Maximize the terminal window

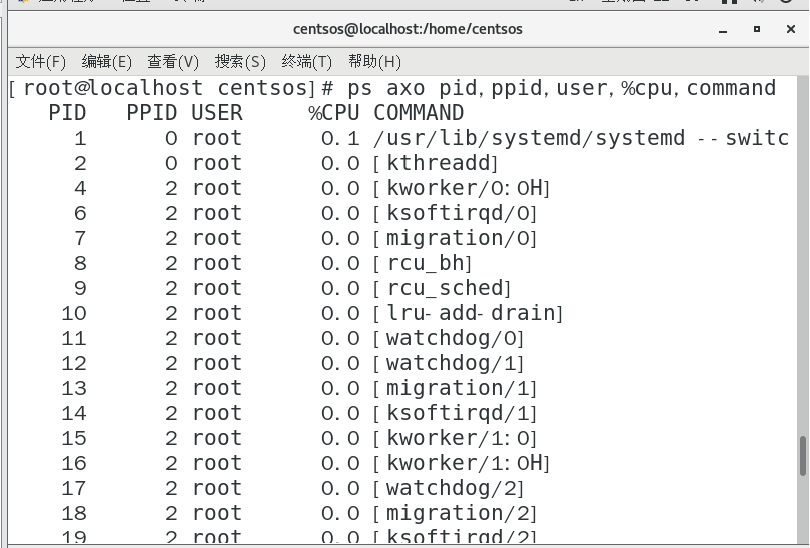click(757, 29)
